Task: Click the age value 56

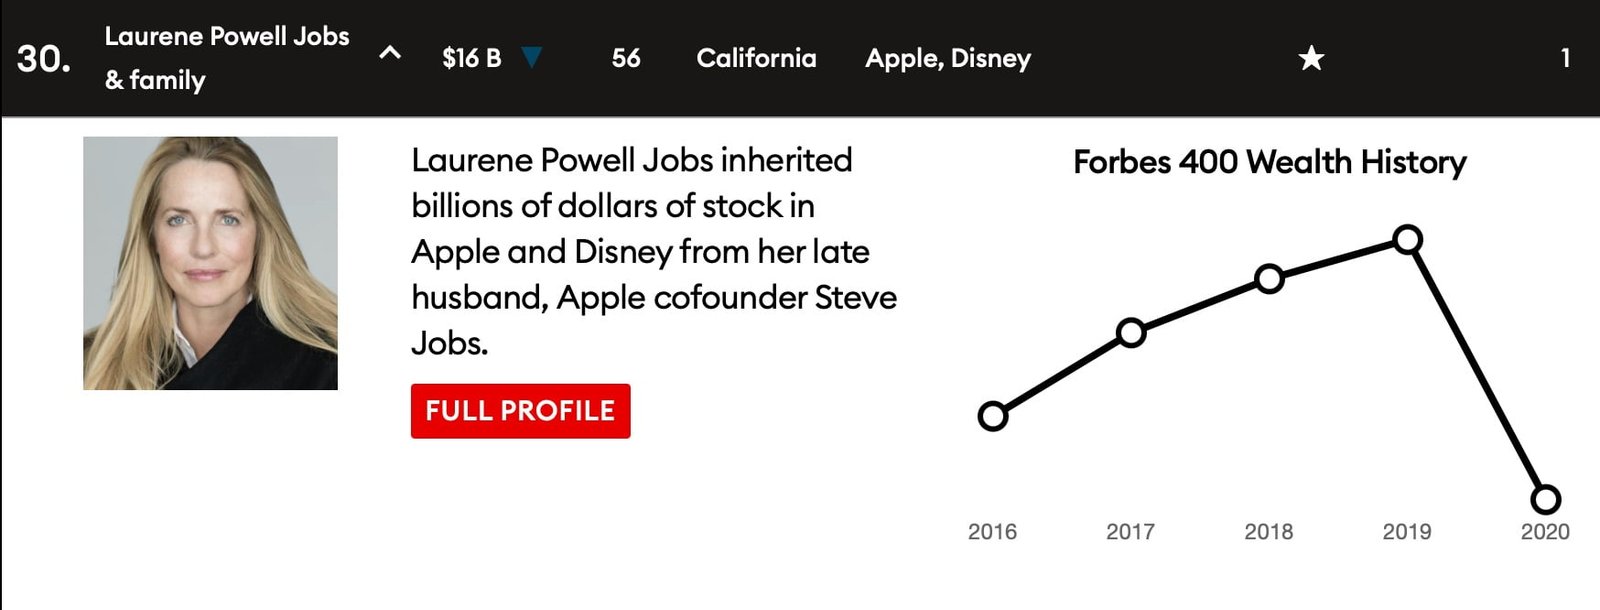Action: pyautogui.click(x=626, y=58)
